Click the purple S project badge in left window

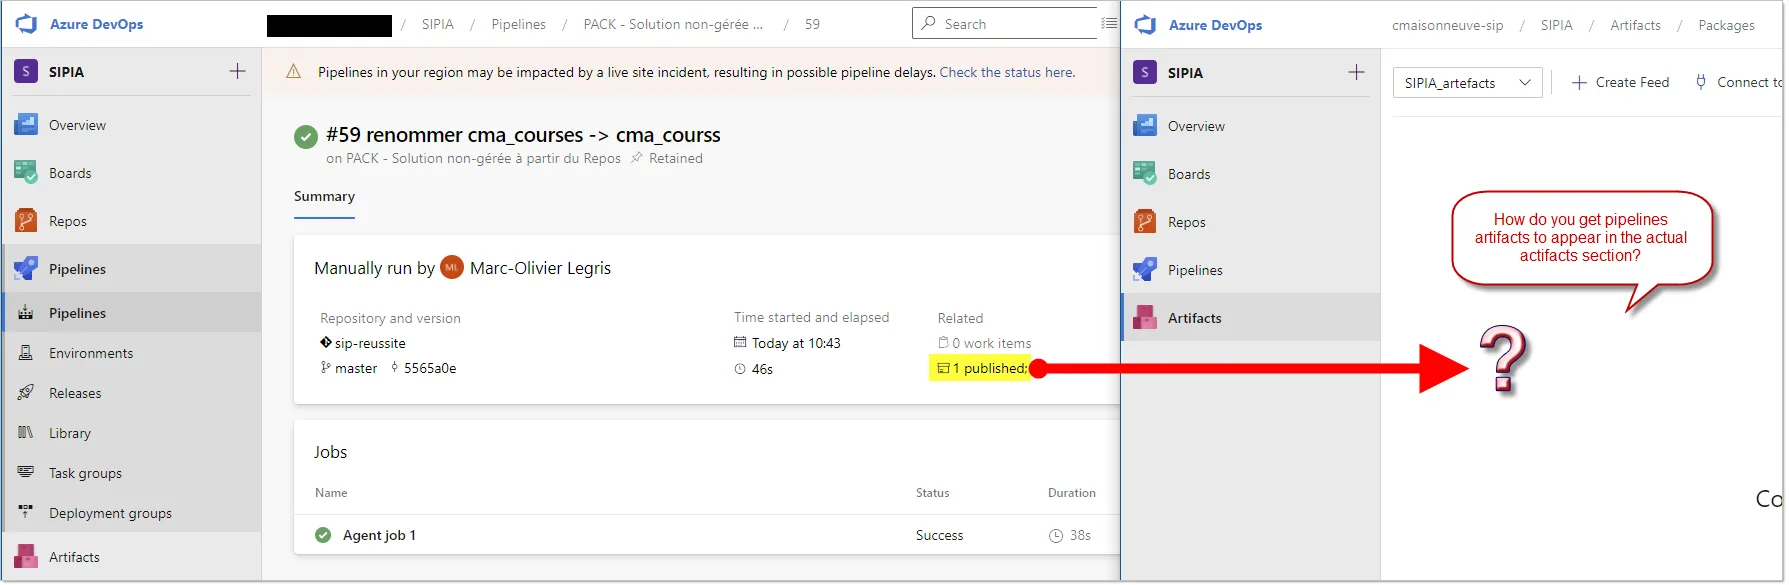[x=26, y=71]
